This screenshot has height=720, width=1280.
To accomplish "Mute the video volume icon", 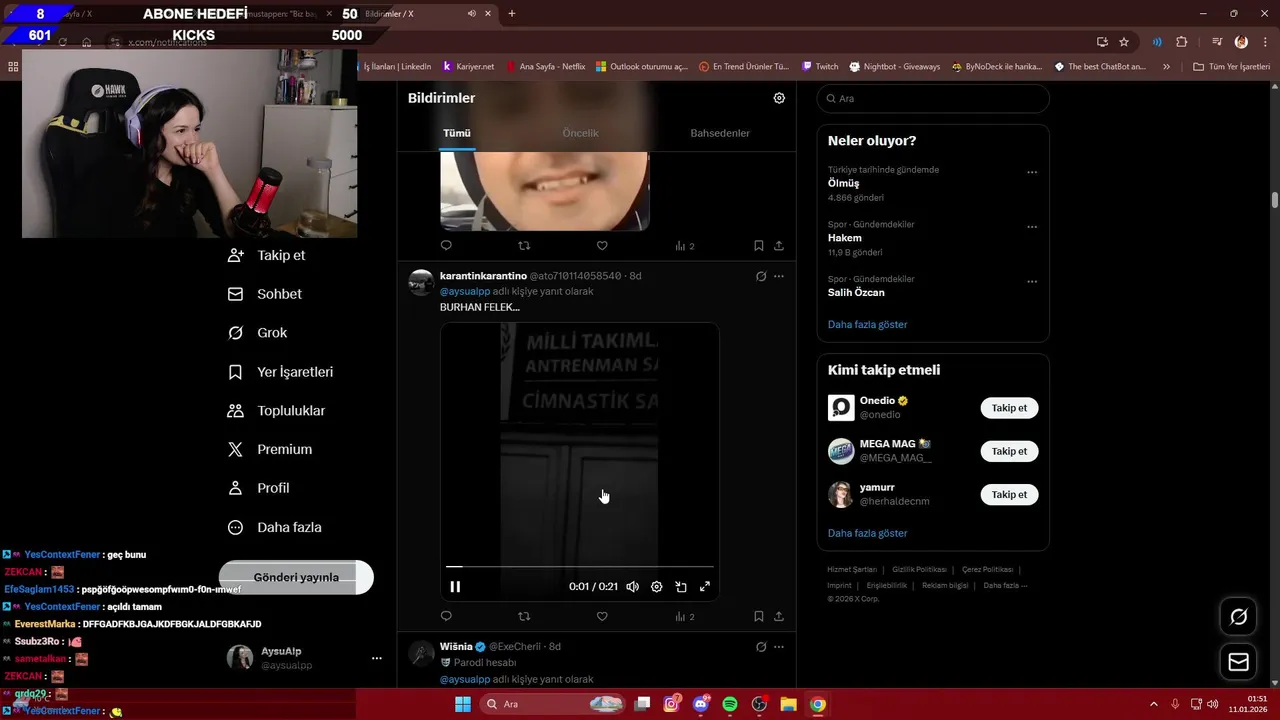I will [x=632, y=587].
